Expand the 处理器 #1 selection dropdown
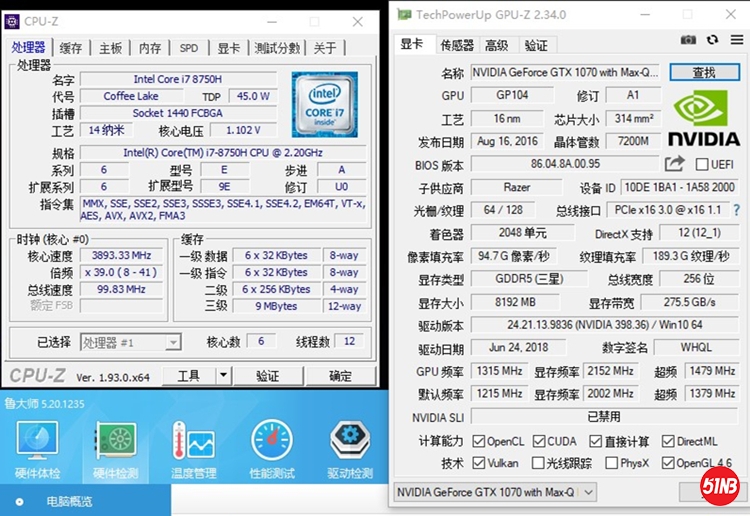The height and width of the screenshot is (516, 750). (x=173, y=342)
